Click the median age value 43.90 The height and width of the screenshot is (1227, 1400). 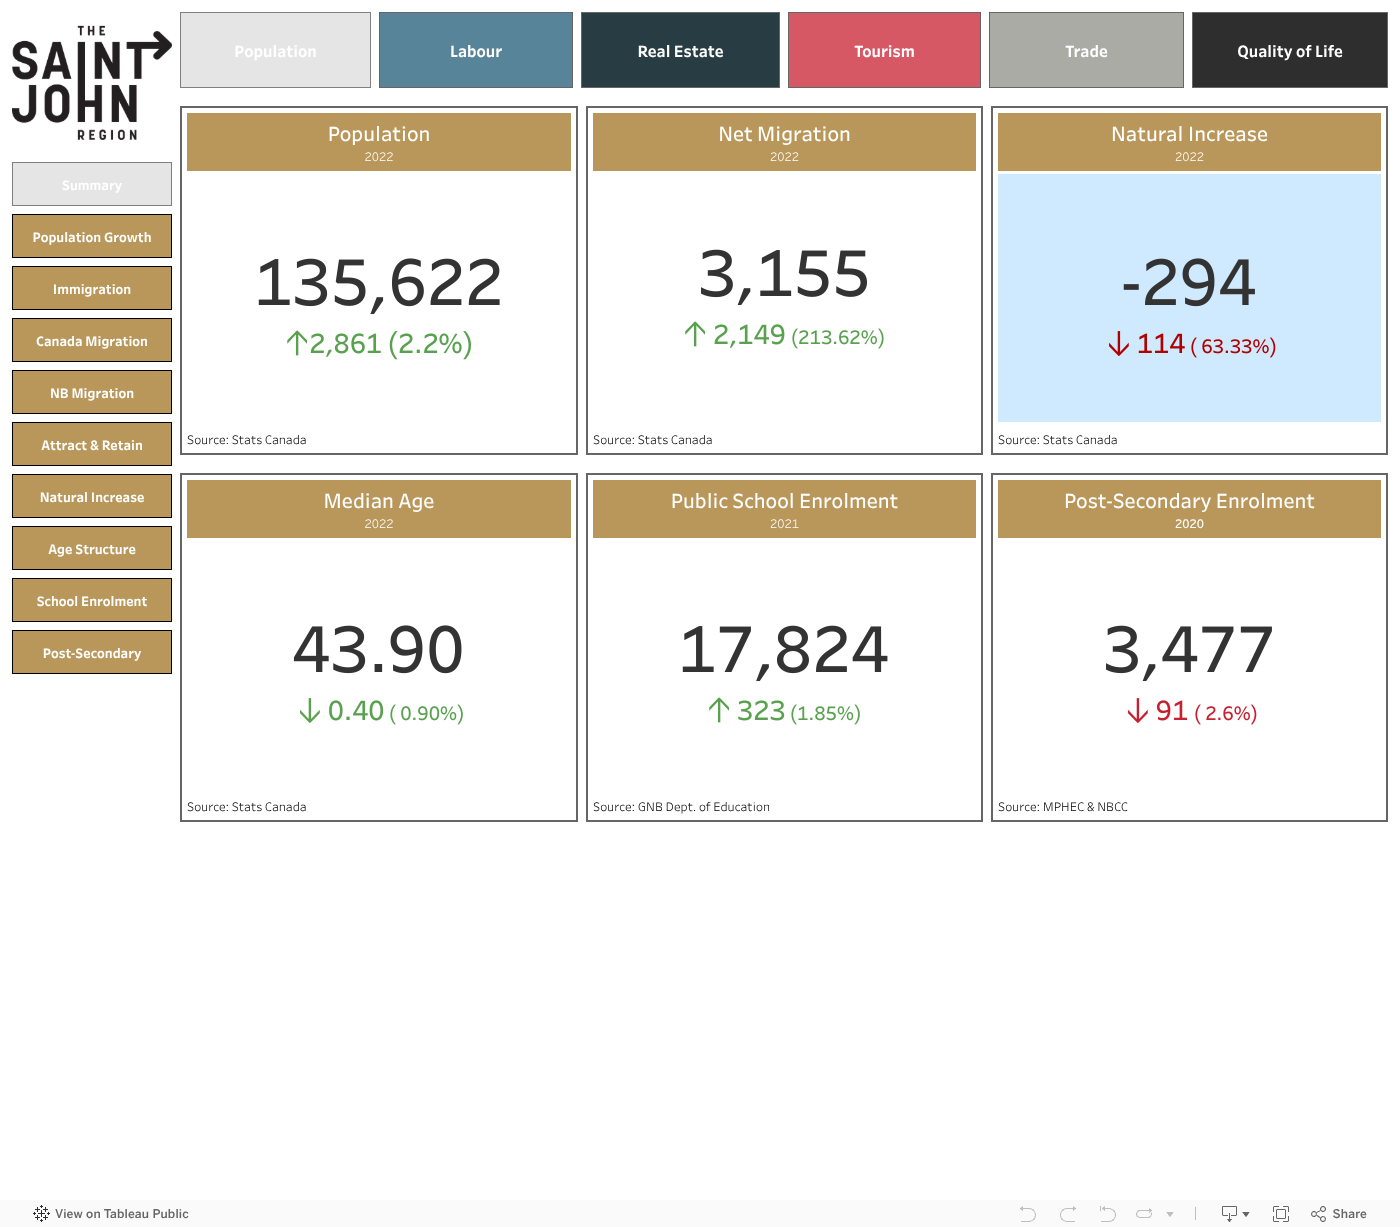(x=379, y=649)
